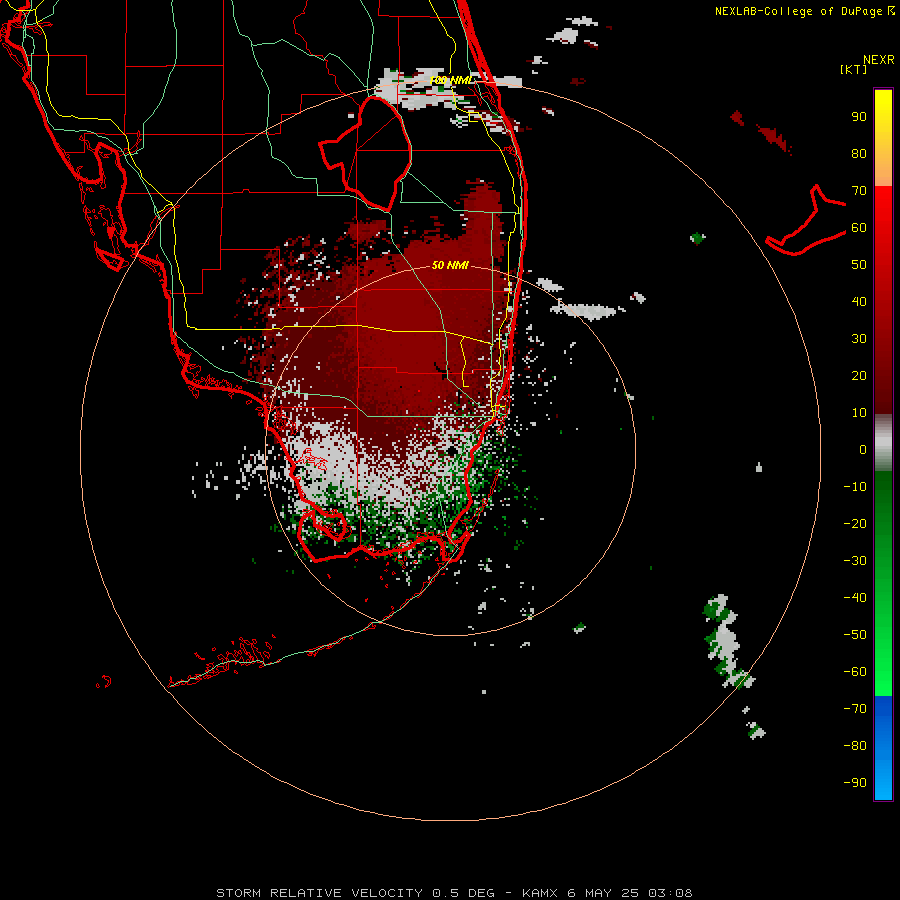Screen dimensions: 900x900
Task: Click the [KT] units label
Action: [x=853, y=69]
